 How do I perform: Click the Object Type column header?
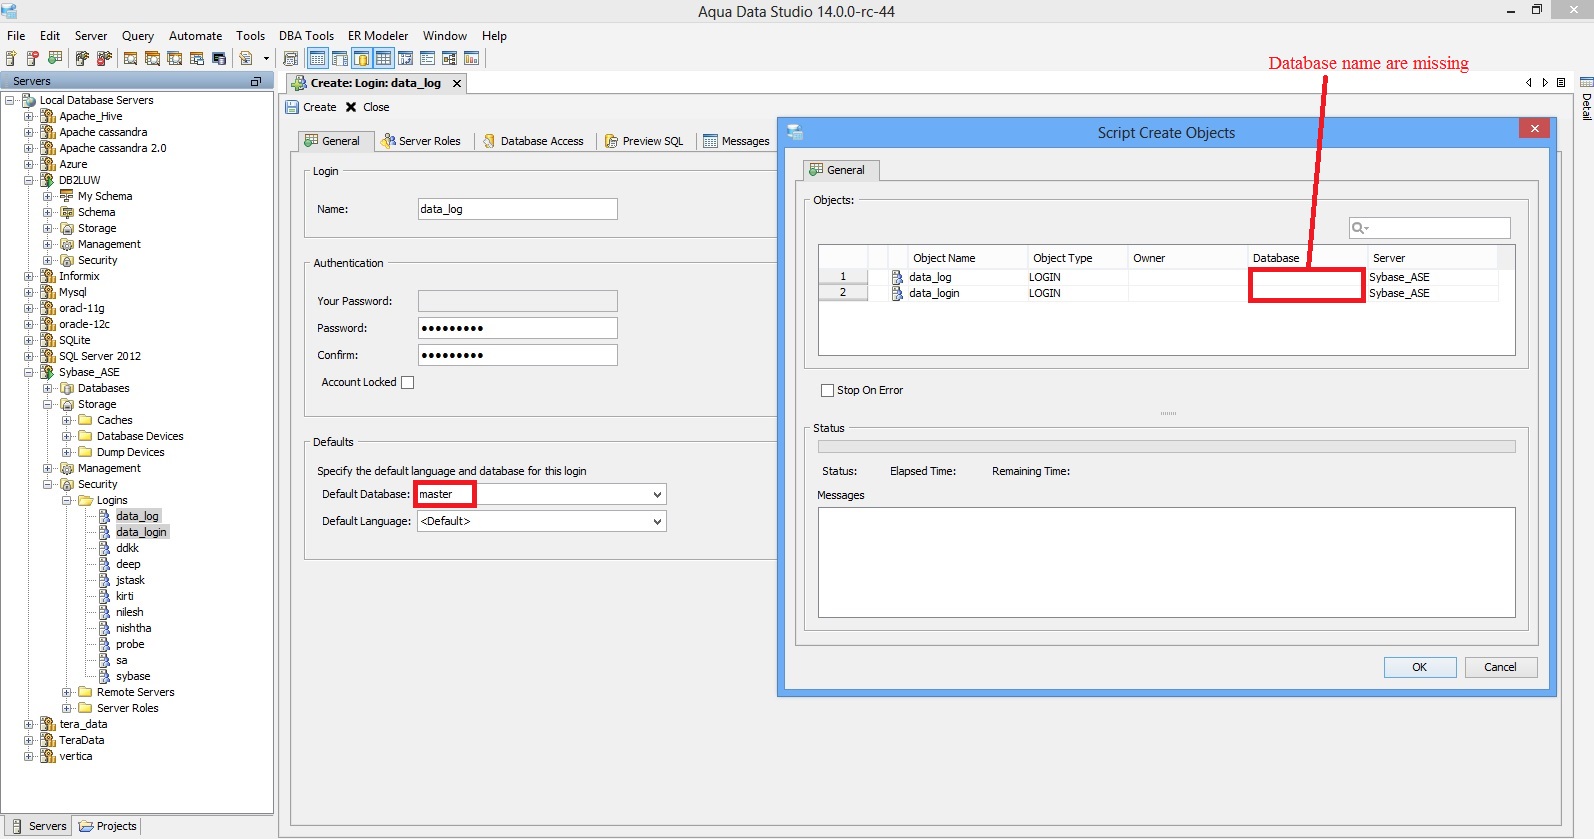tap(1078, 258)
